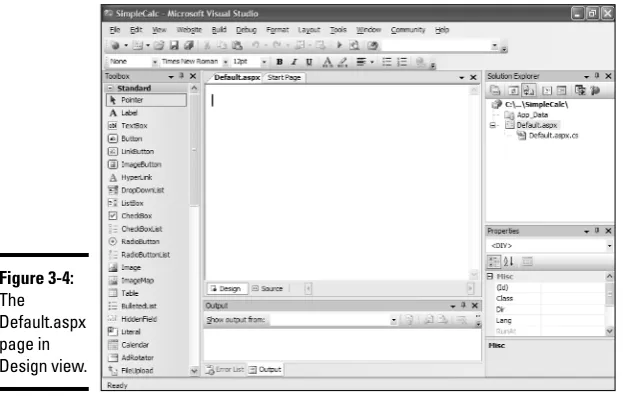
Task: Open the alignment dropdown arrow
Action: pos(372,62)
